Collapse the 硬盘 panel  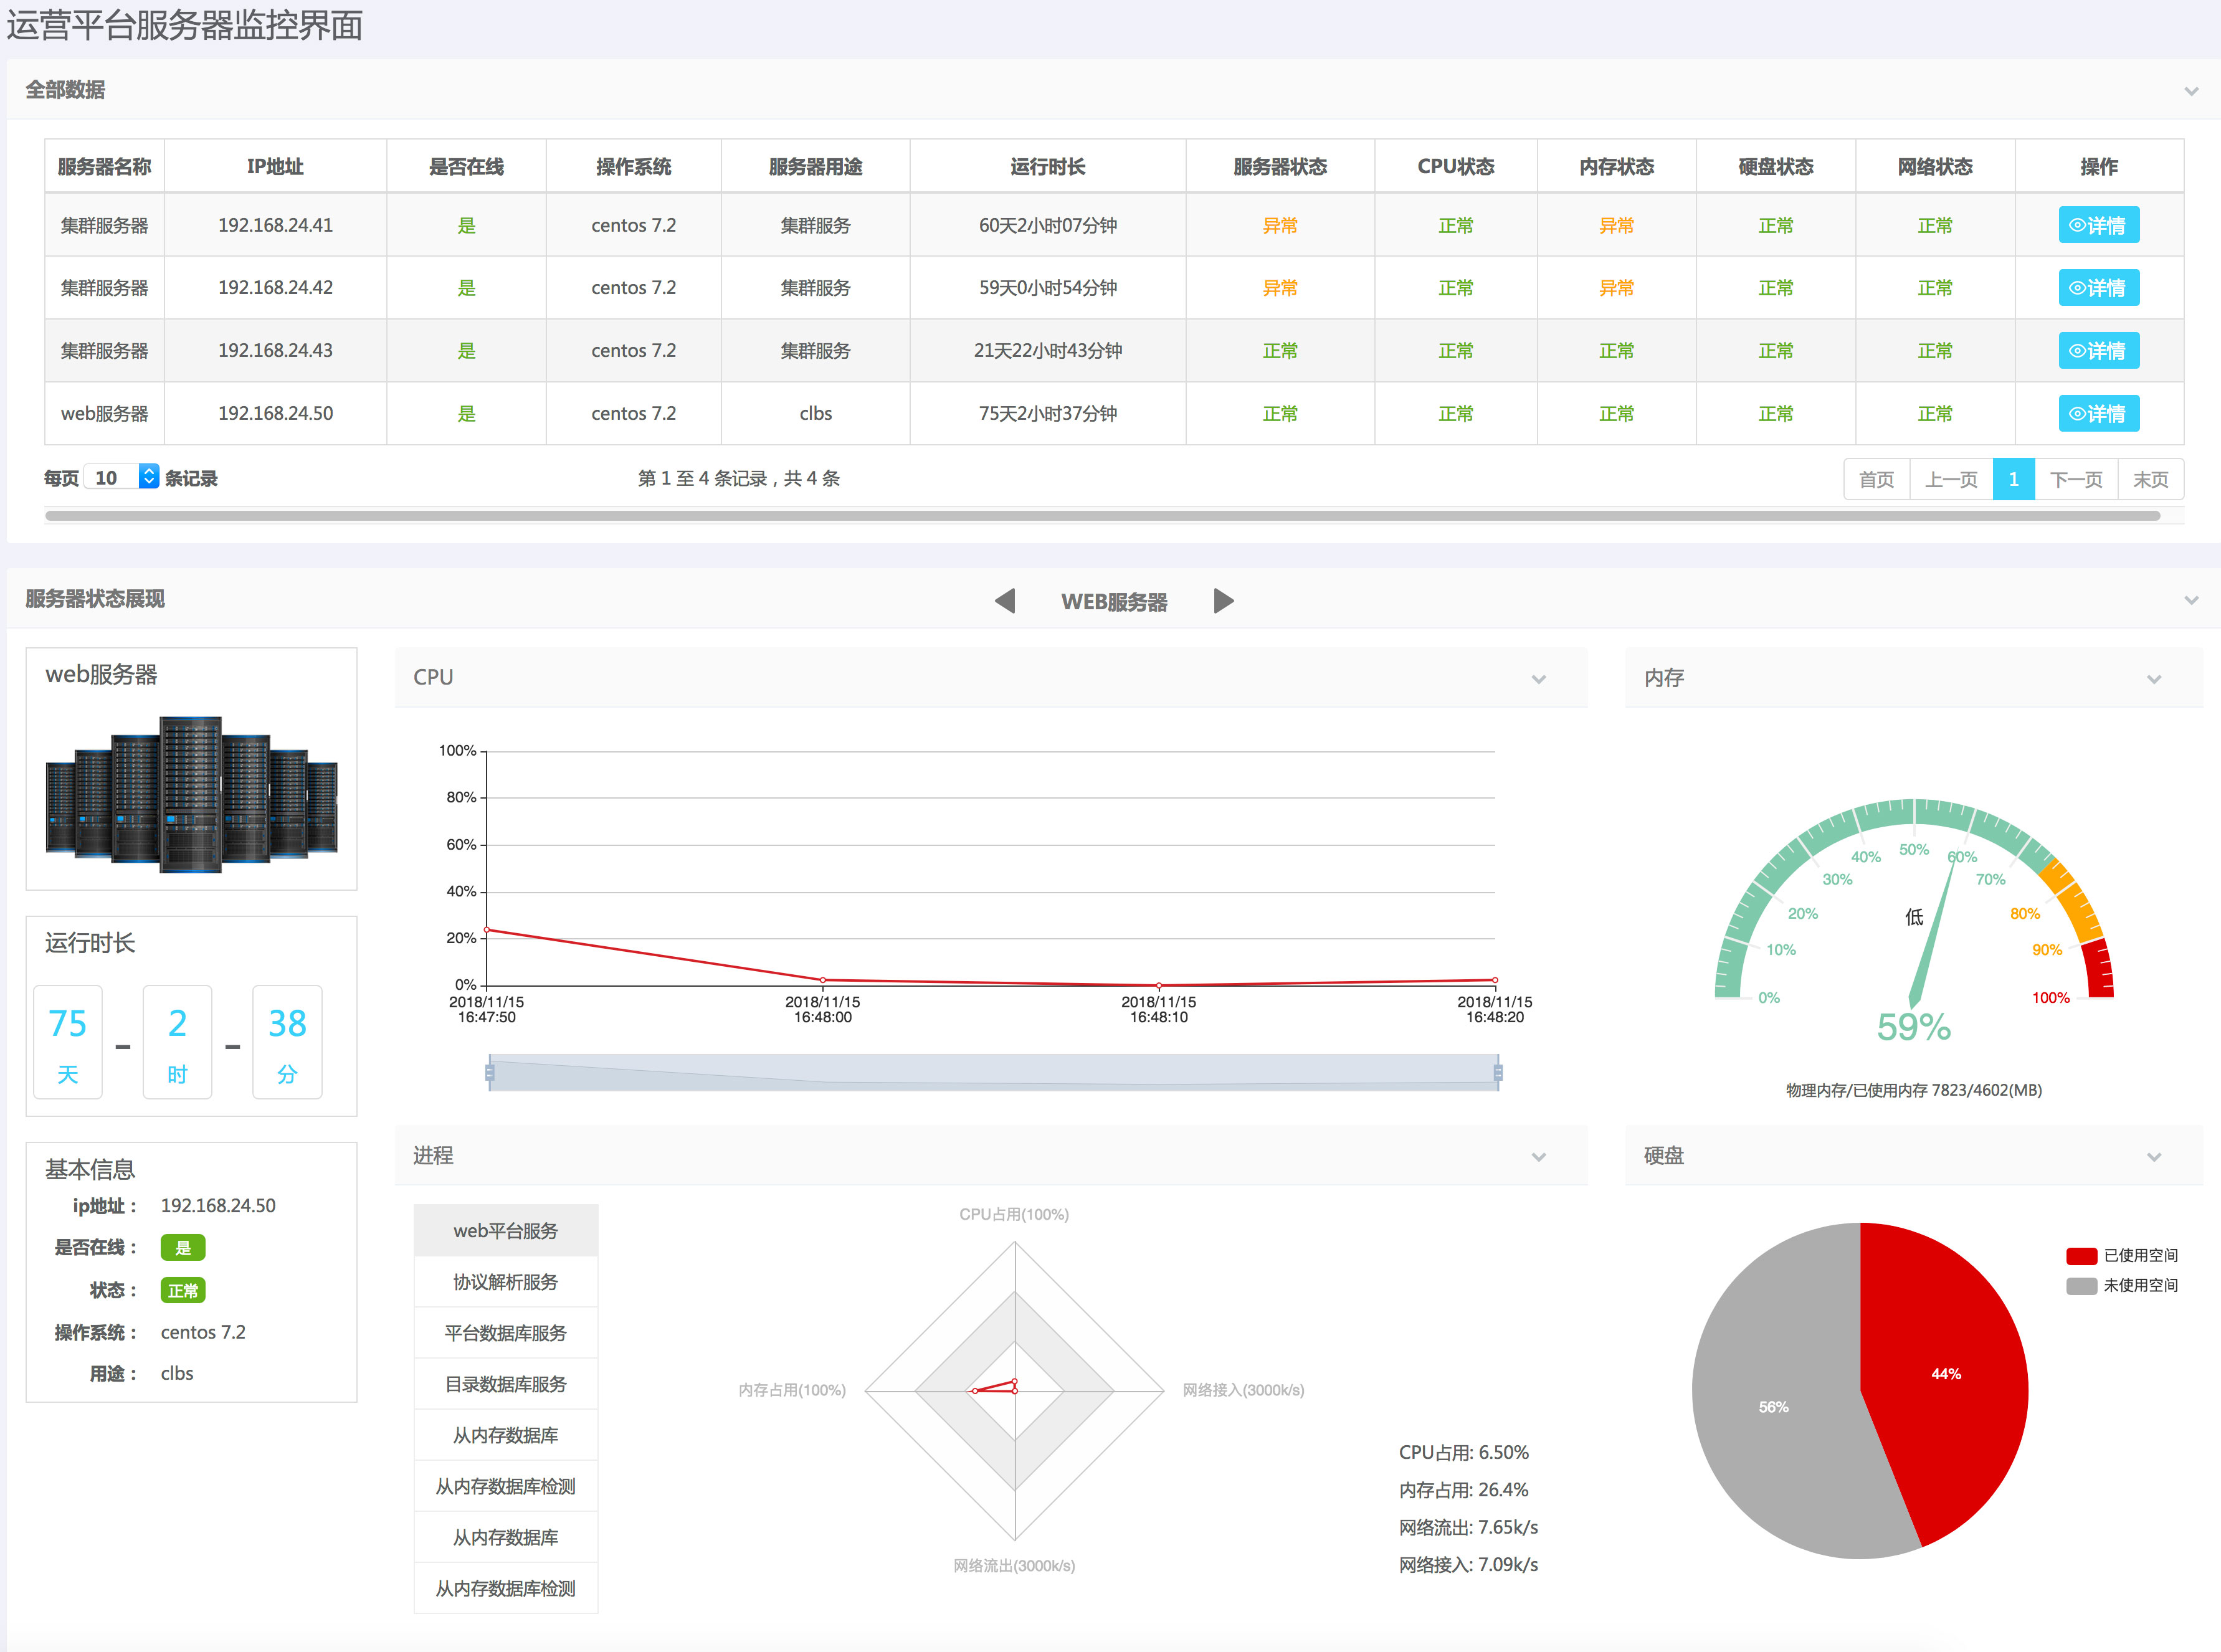click(2153, 1158)
